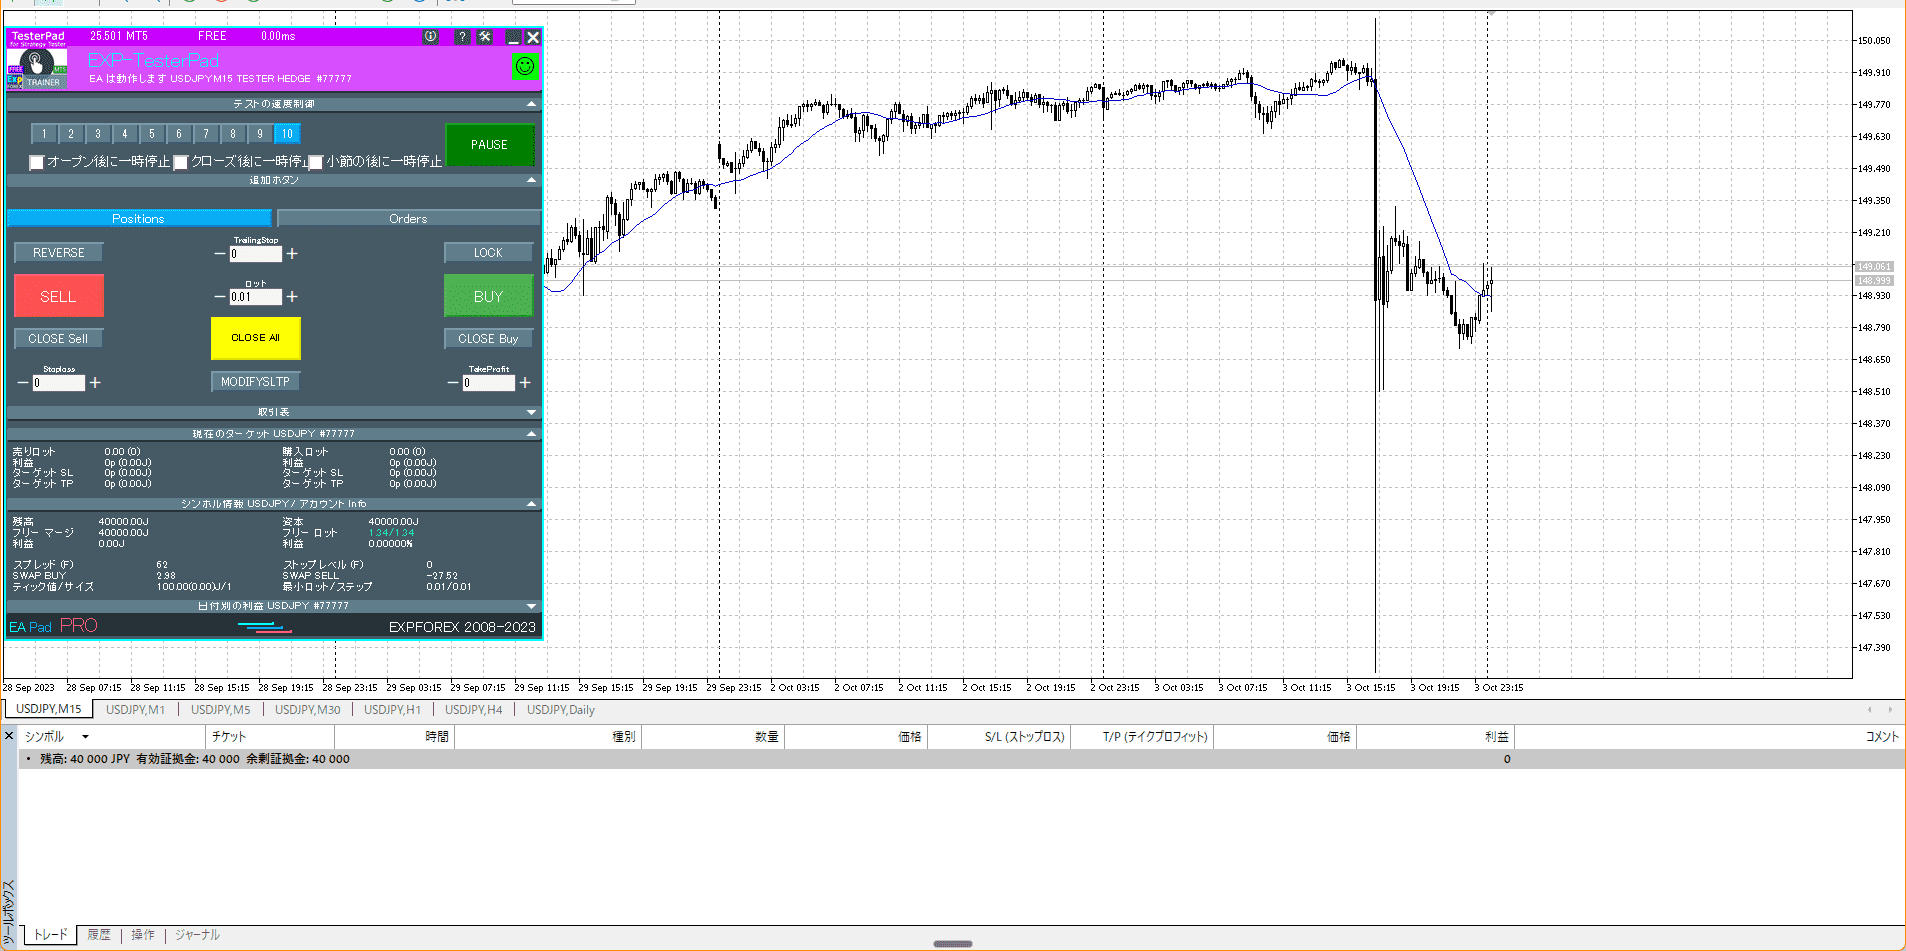This screenshot has height=951, width=1906.
Task: Check pause after bar (小節の後に一時停止)
Action: 316,162
